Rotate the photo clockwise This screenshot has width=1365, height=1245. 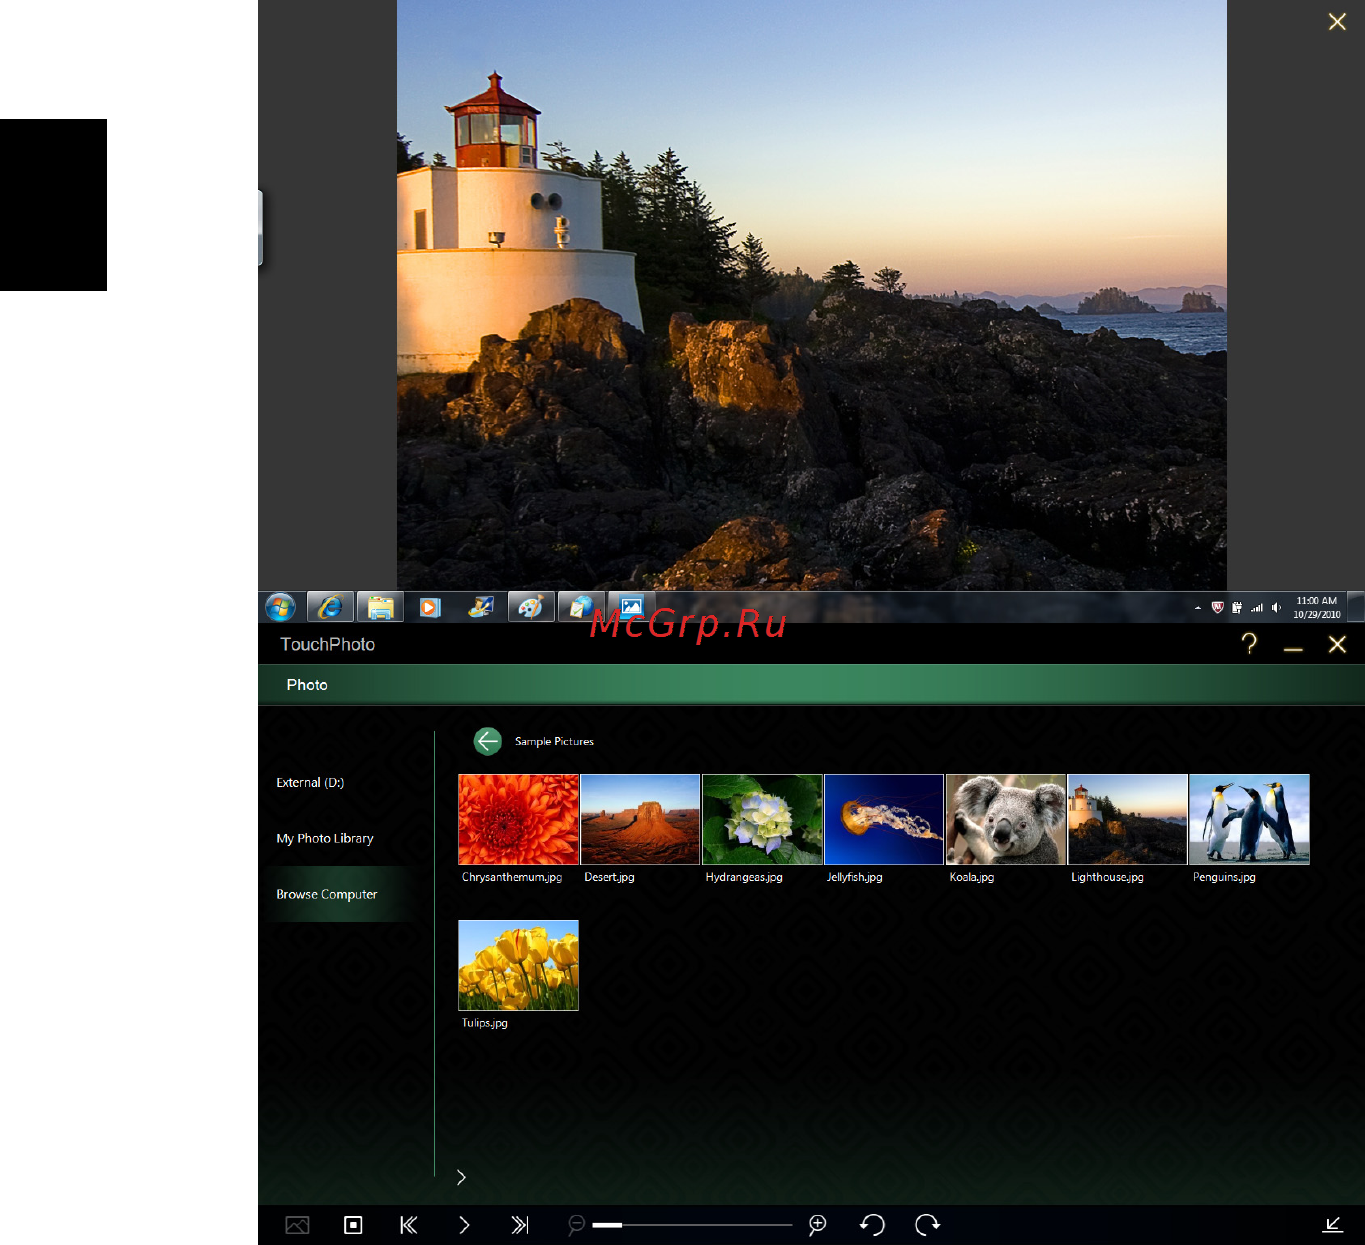928,1225
